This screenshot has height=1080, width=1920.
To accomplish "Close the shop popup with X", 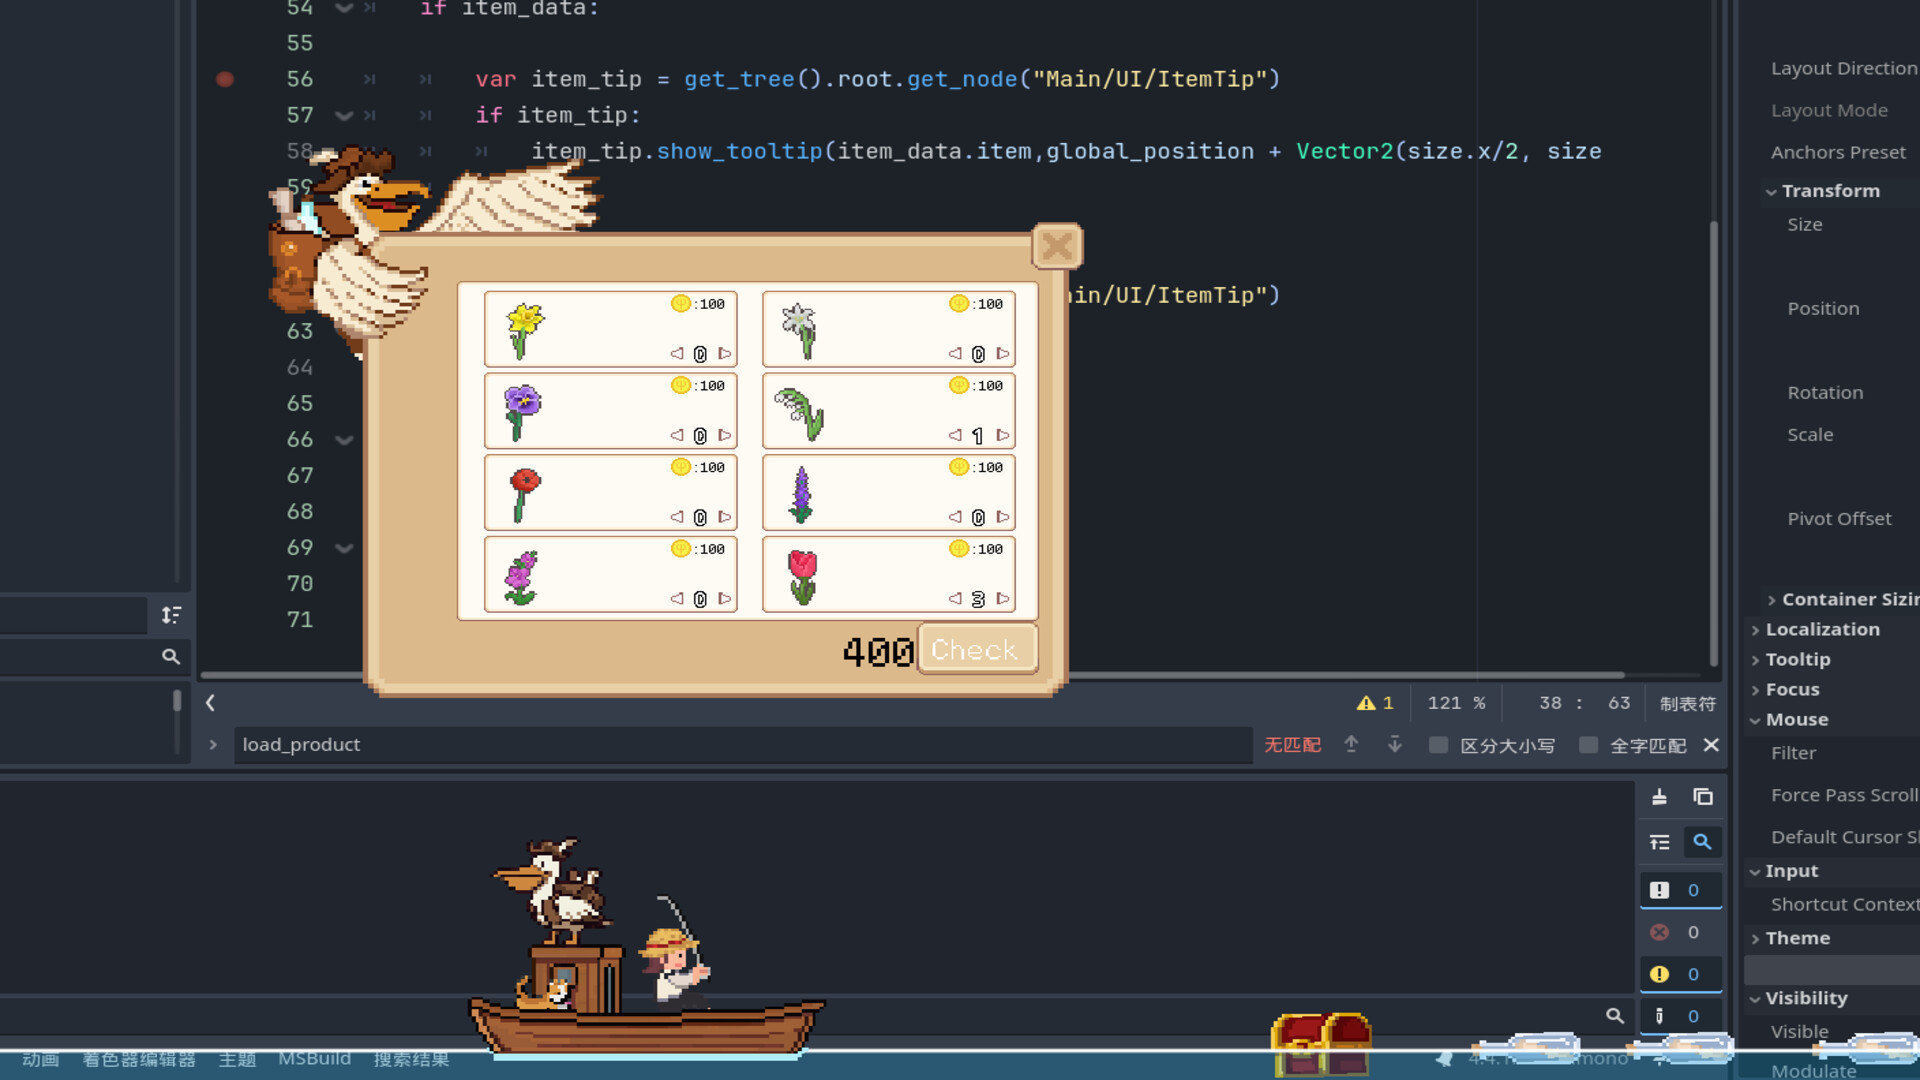I will 1056,246.
